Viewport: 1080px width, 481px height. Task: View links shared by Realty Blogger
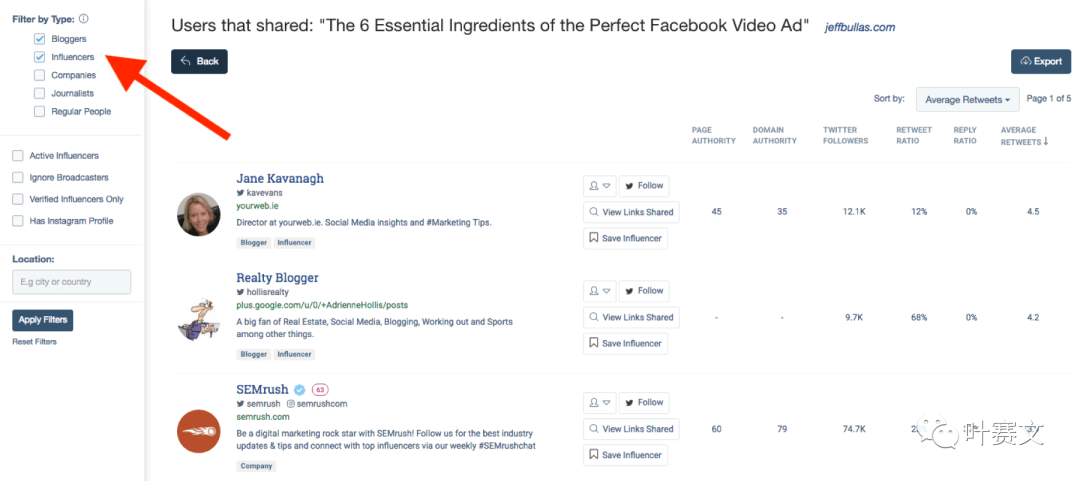630,317
